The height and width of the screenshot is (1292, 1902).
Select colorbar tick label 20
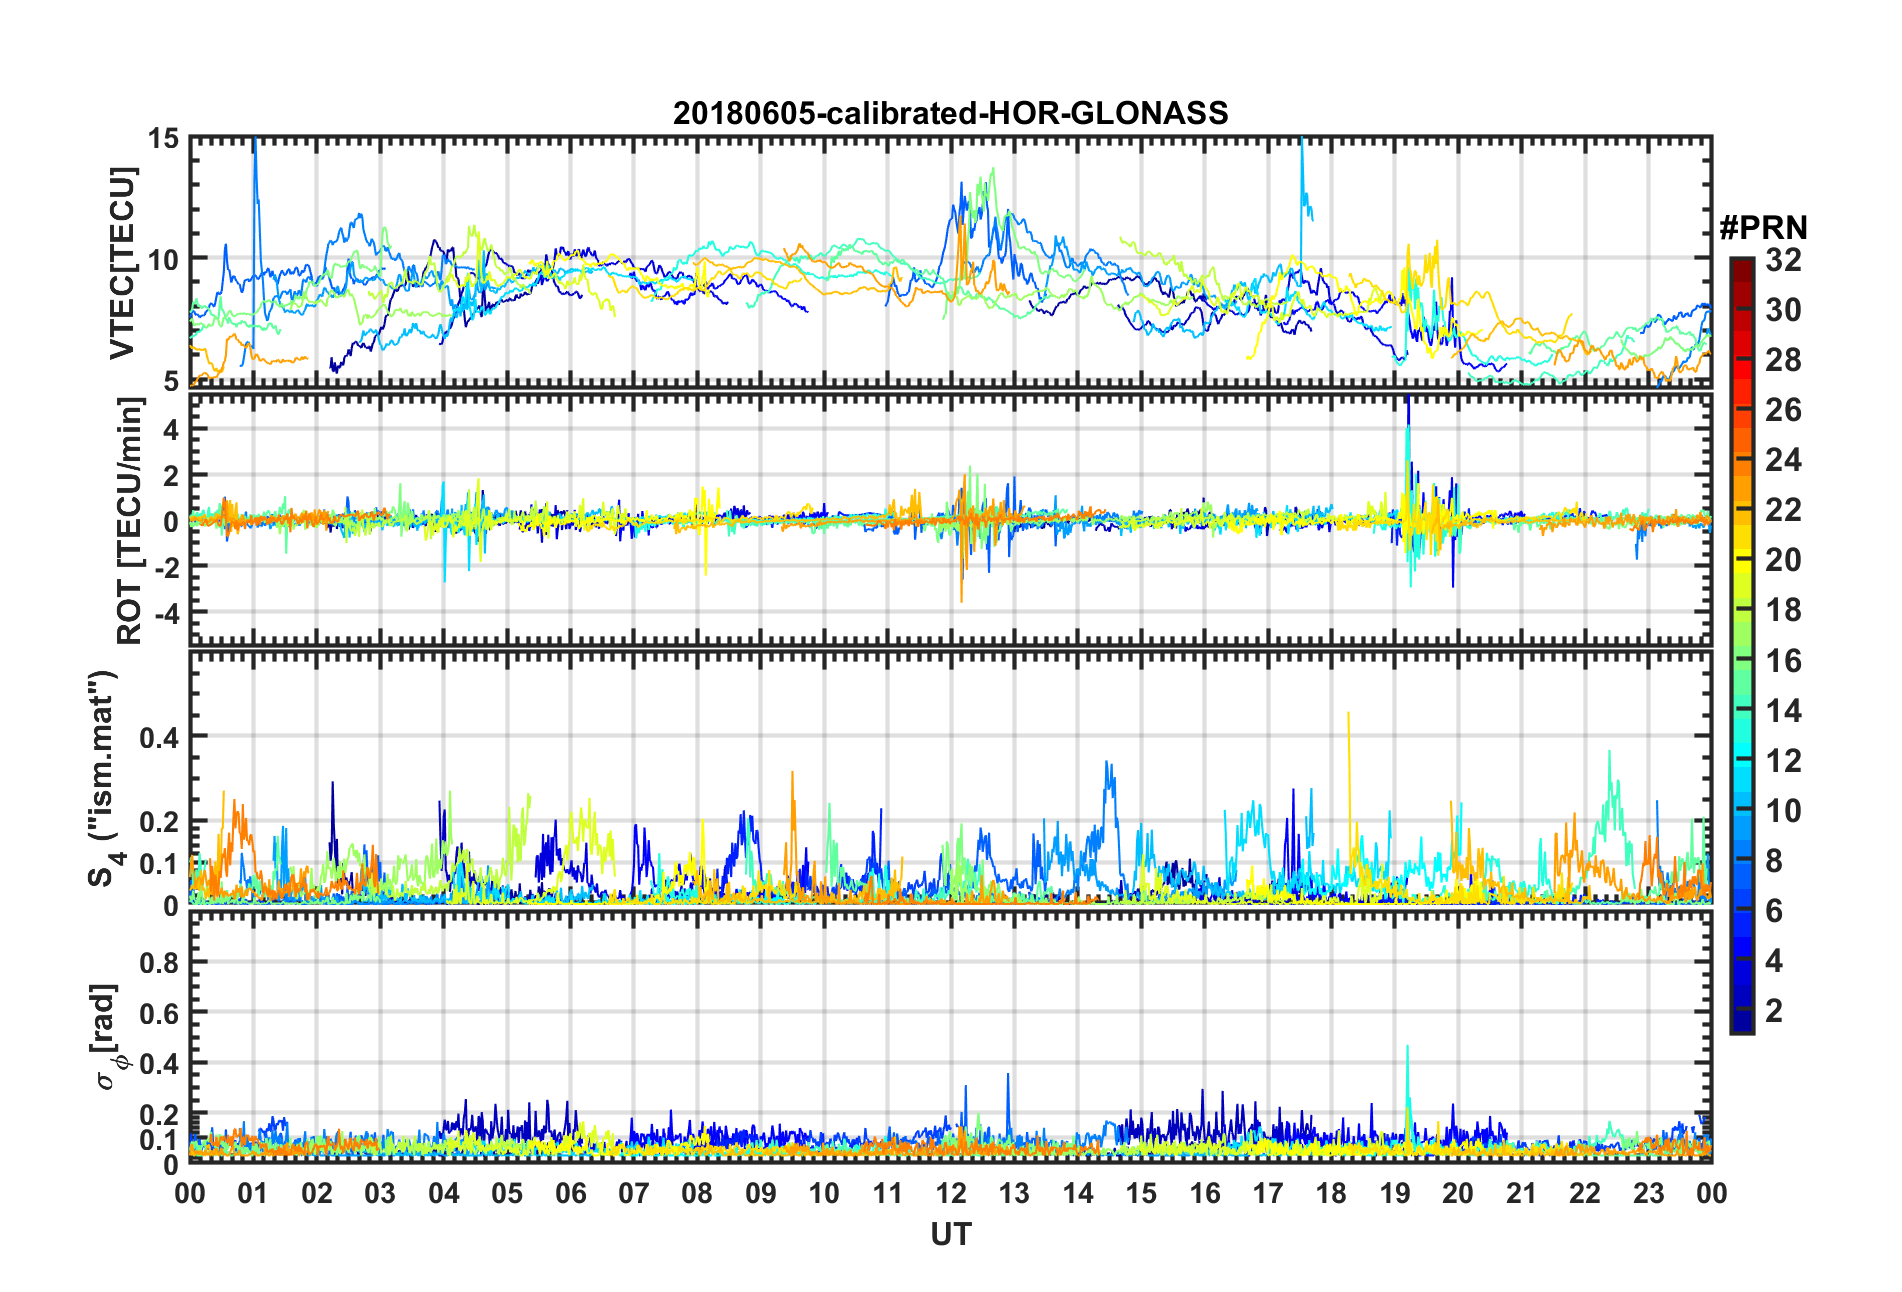pyautogui.click(x=1783, y=560)
